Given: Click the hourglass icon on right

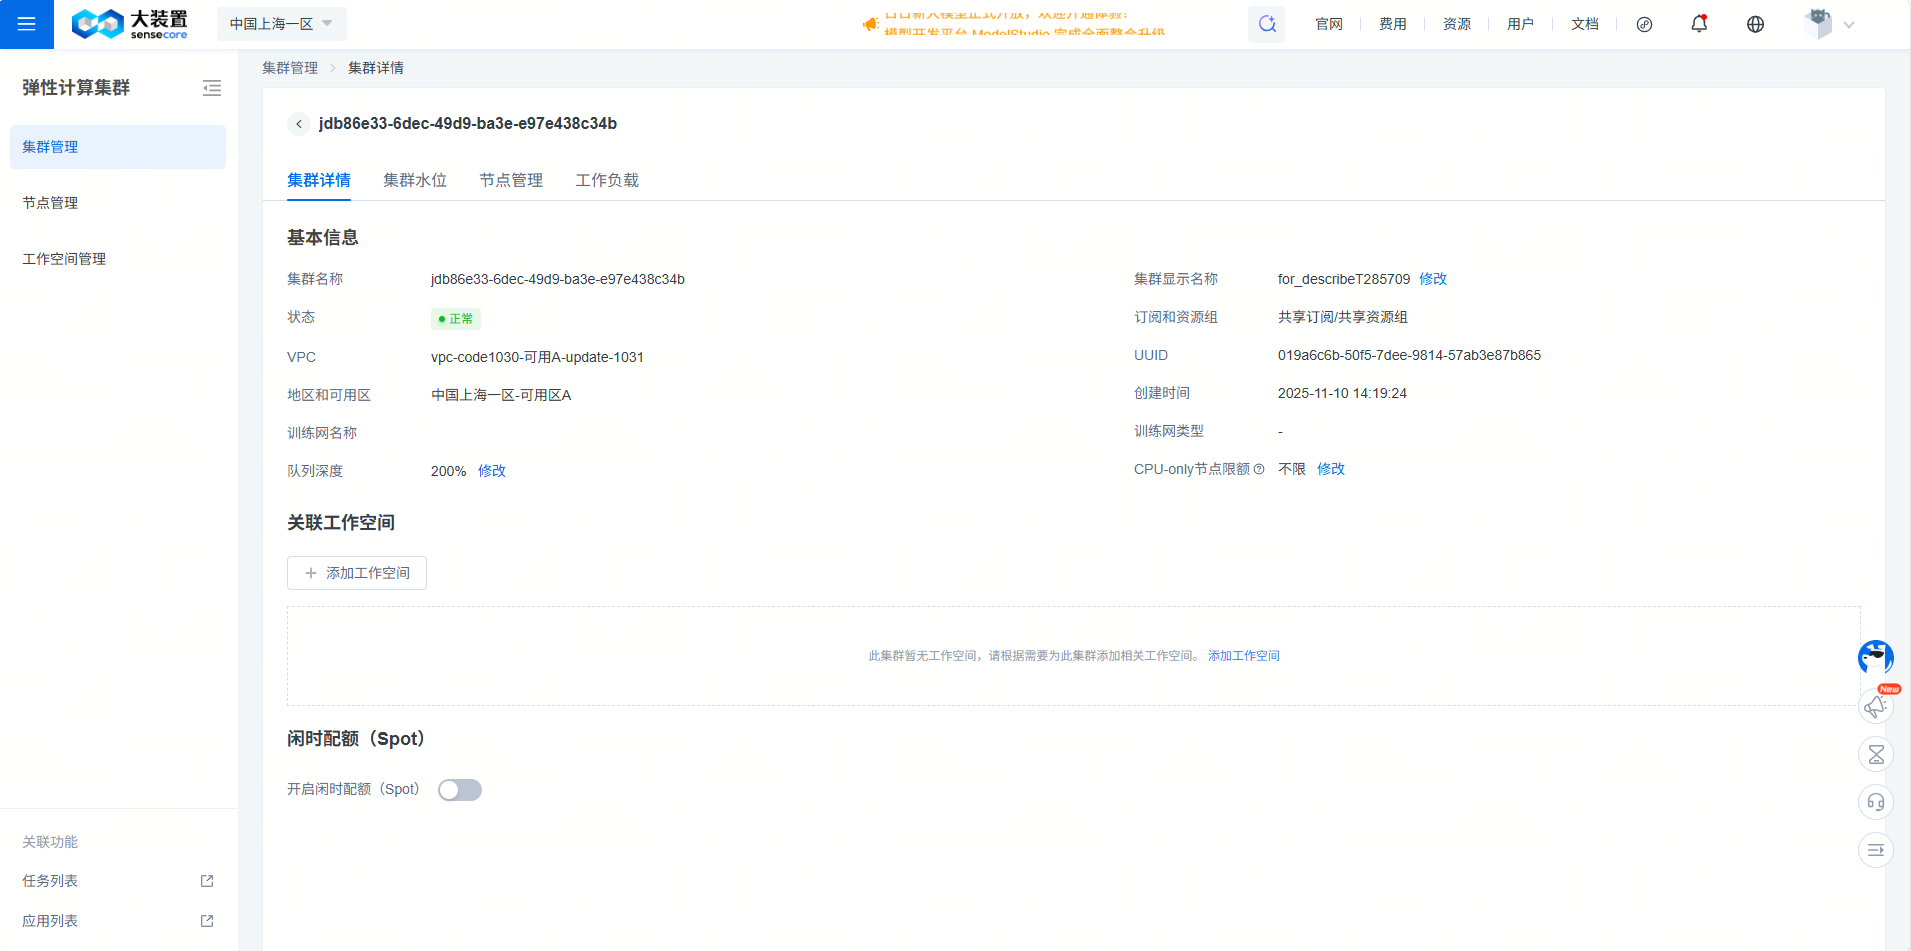Looking at the screenshot, I should pos(1875,754).
